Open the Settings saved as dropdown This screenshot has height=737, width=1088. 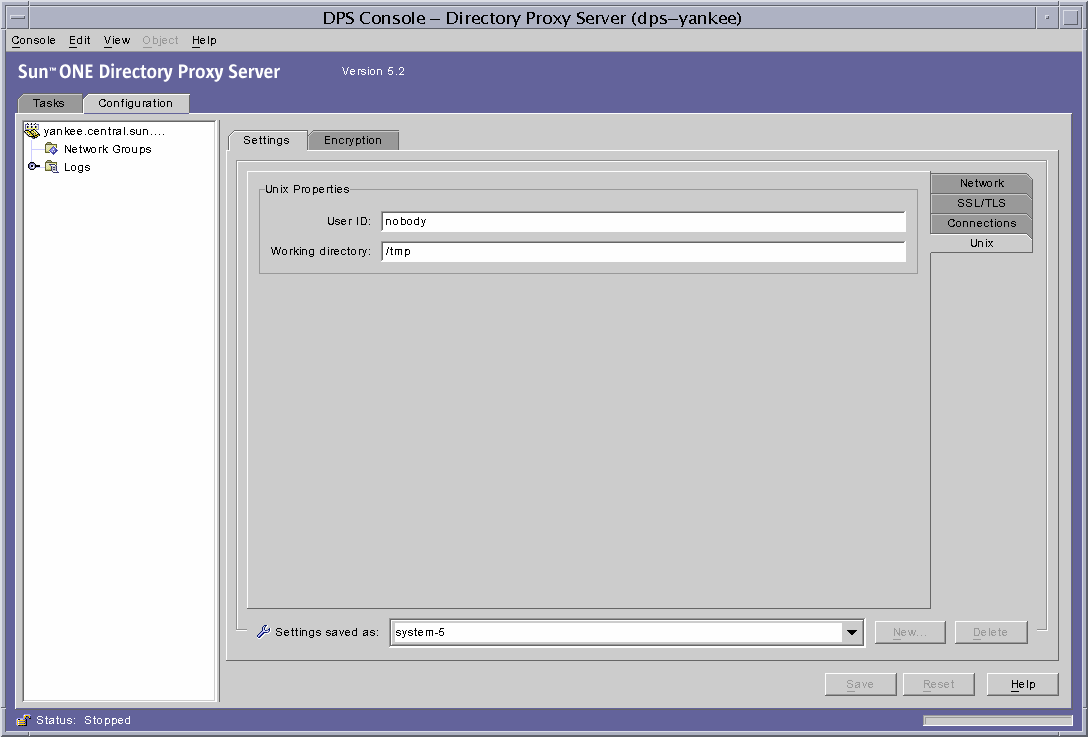852,632
